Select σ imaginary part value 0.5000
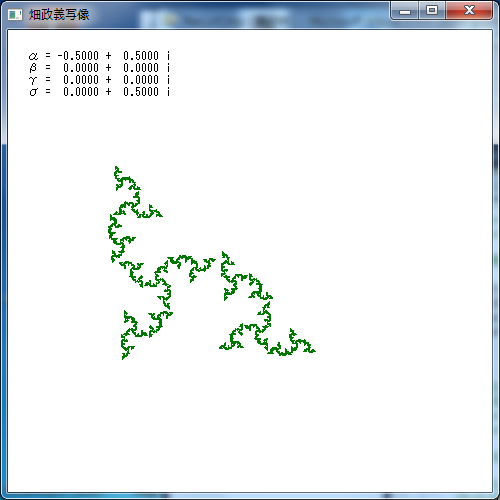500x500 pixels. pyautogui.click(x=141, y=92)
